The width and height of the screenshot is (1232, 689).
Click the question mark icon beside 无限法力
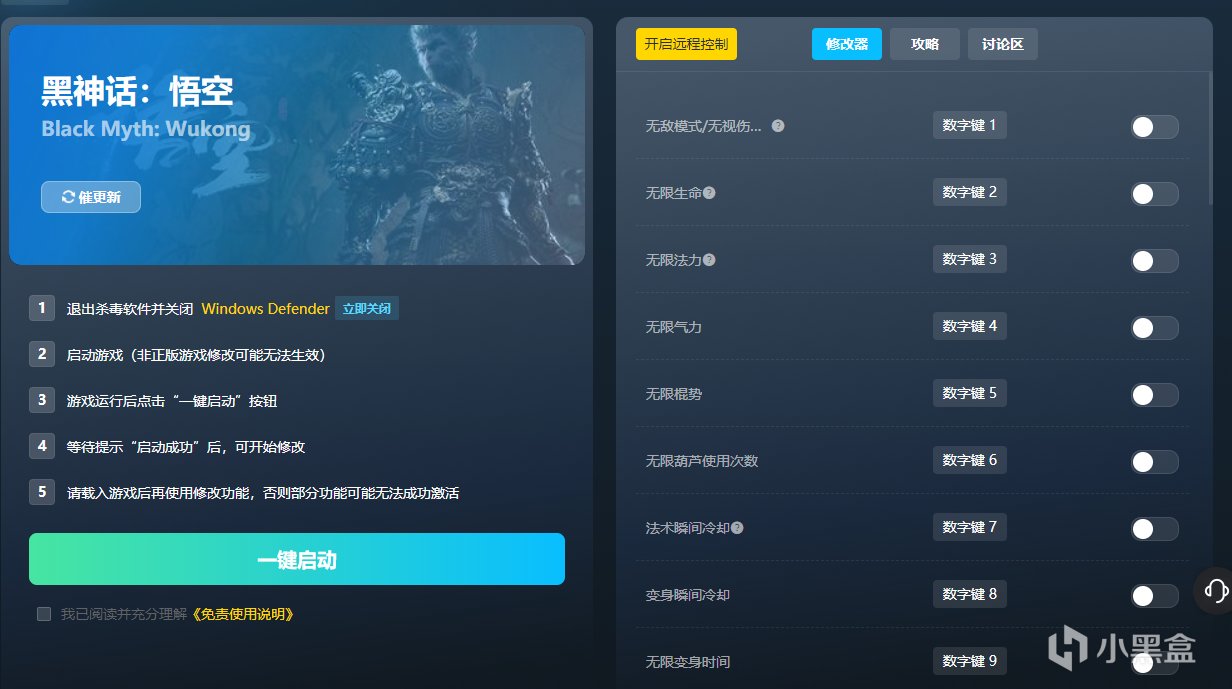click(x=709, y=260)
